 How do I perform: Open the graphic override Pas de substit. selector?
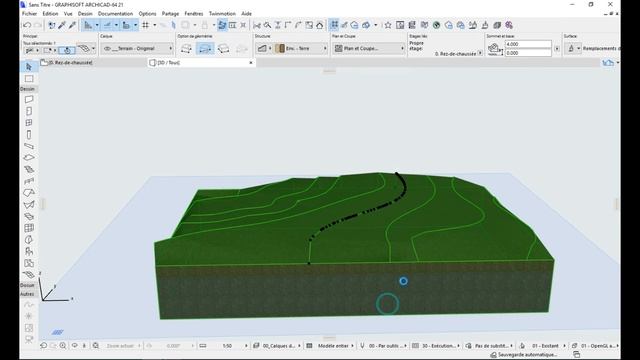(490, 346)
